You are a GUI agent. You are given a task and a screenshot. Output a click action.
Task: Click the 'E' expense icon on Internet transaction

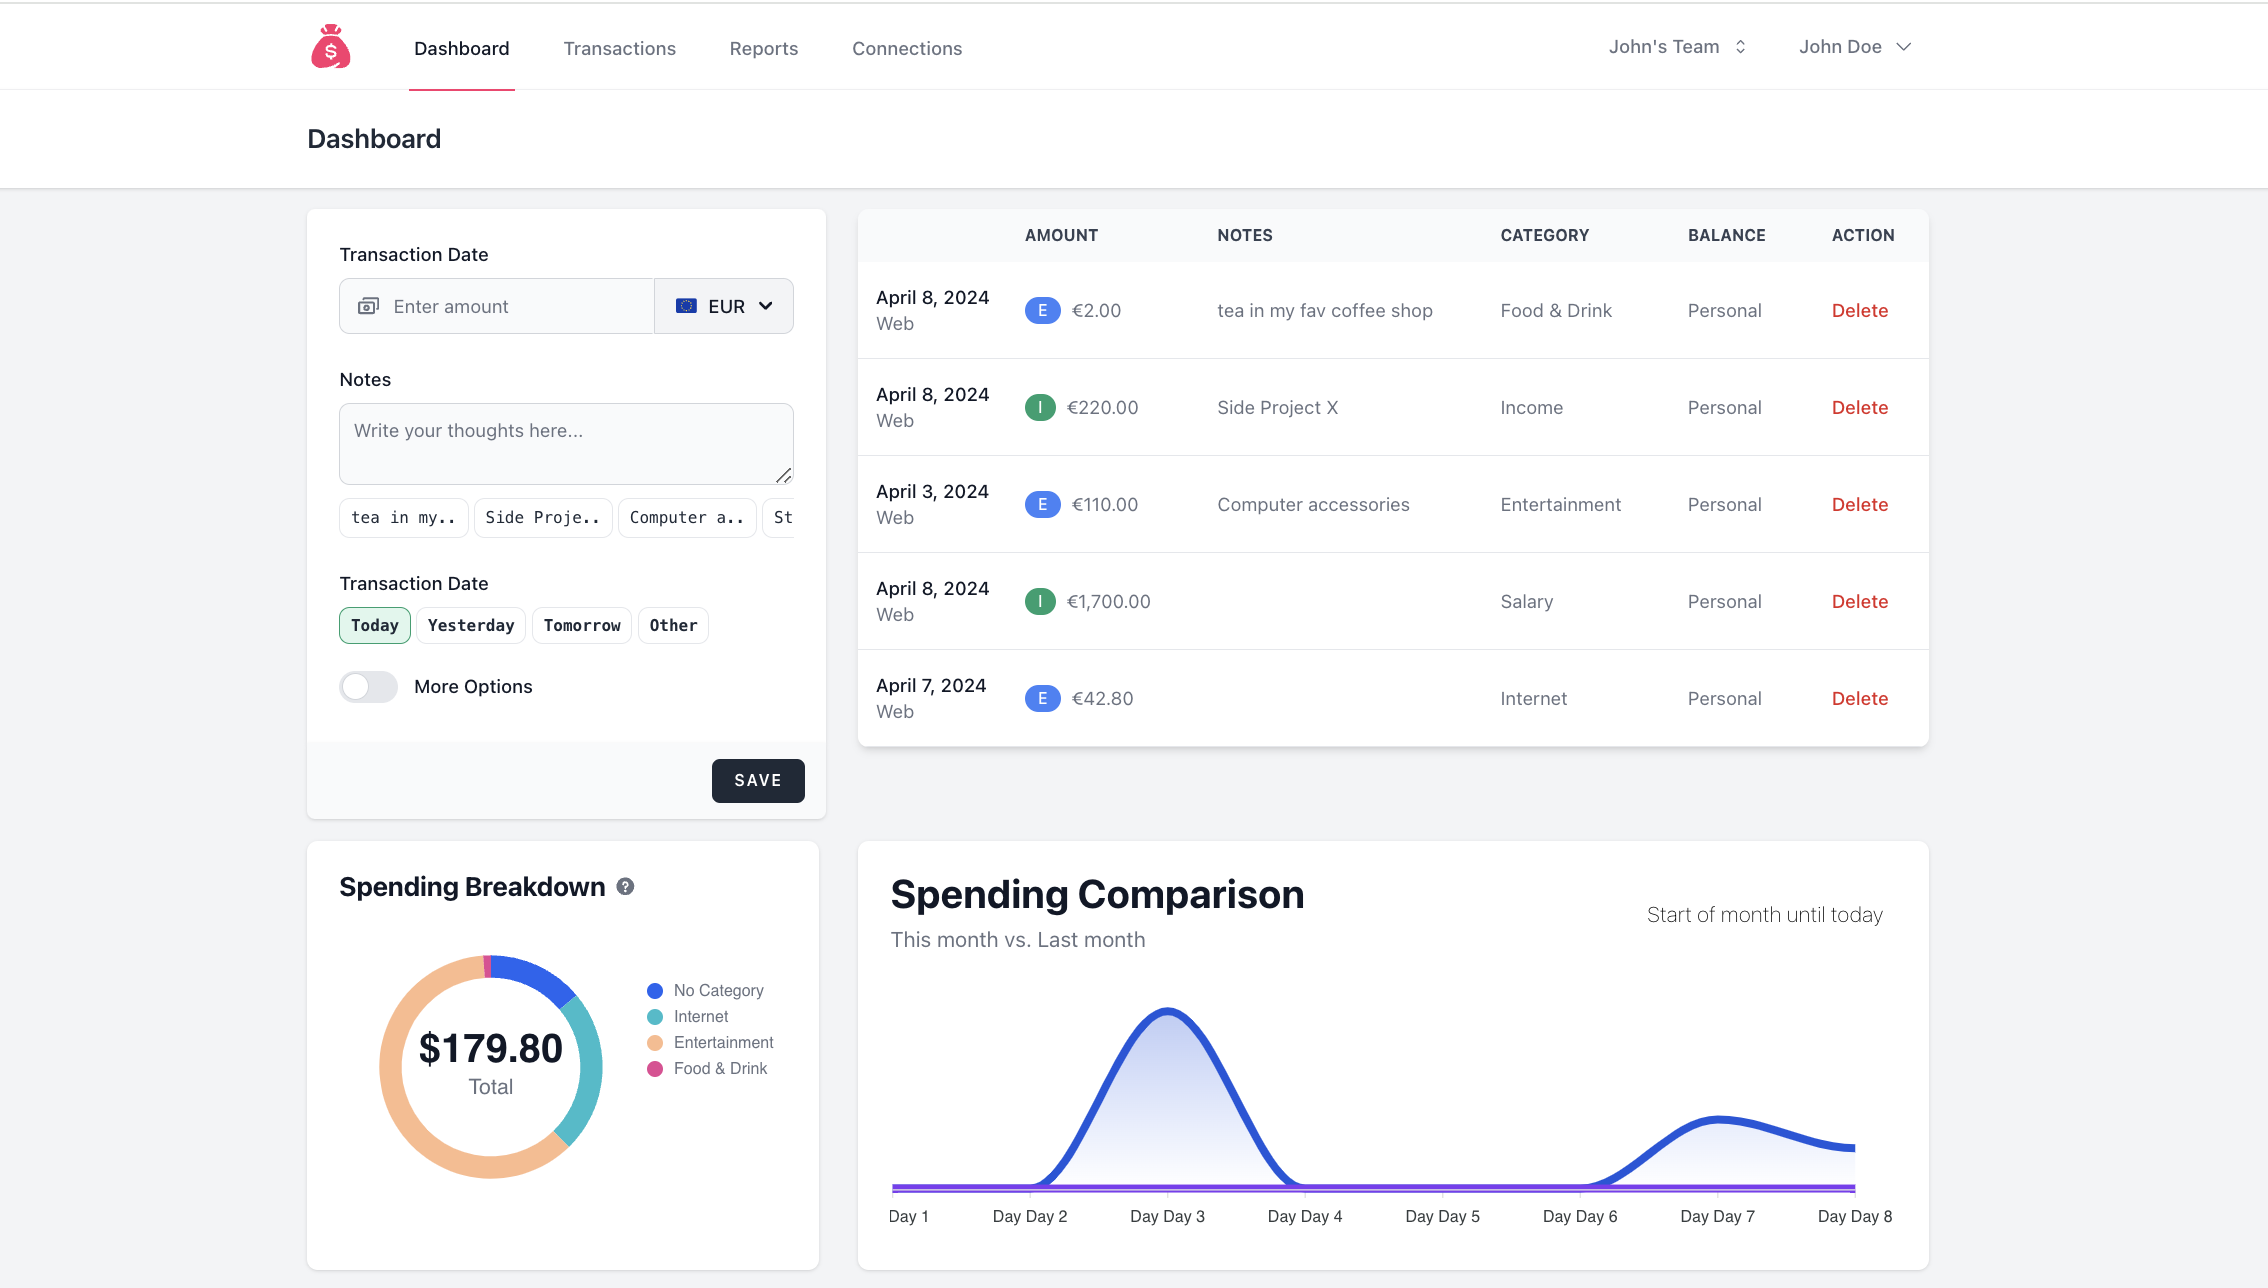click(x=1042, y=698)
